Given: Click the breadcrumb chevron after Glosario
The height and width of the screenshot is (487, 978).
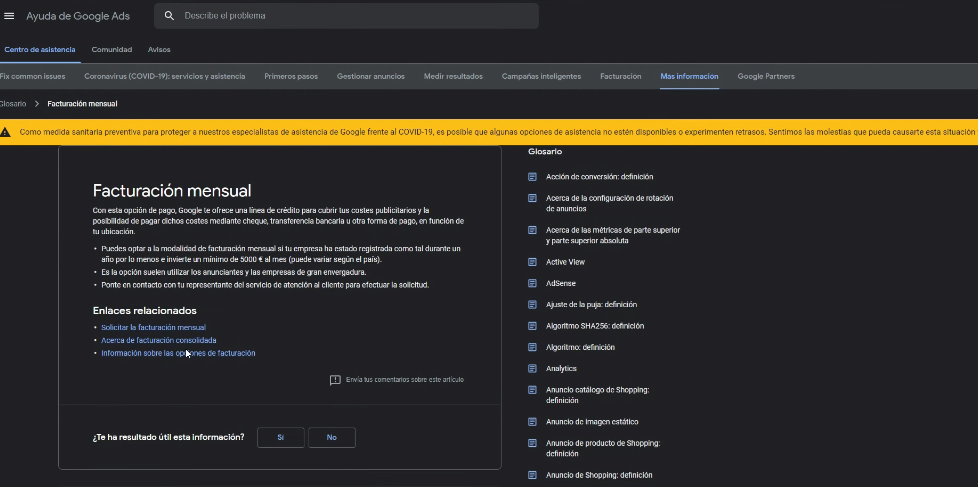Looking at the screenshot, I should click(37, 104).
